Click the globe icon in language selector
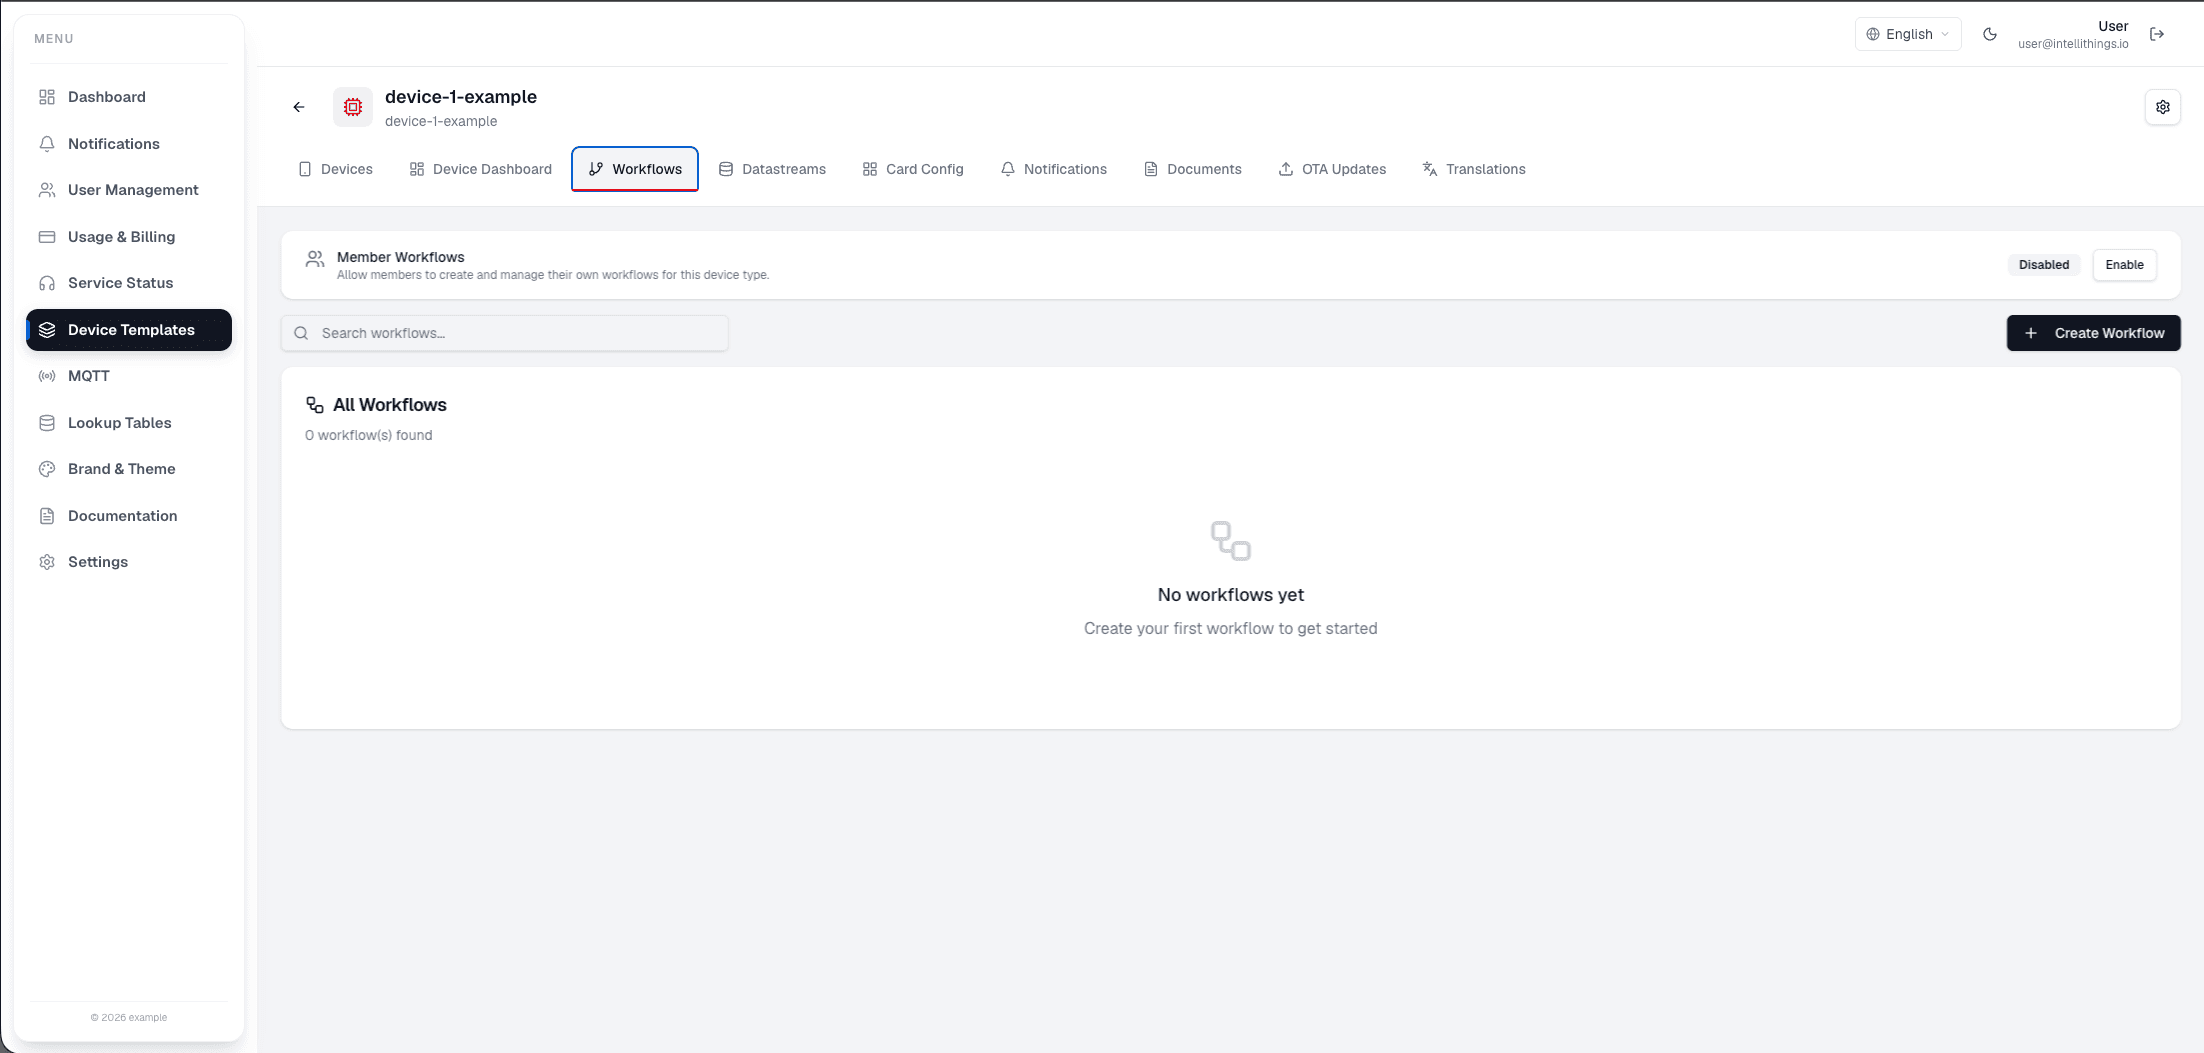The width and height of the screenshot is (2204, 1053). 1873,34
